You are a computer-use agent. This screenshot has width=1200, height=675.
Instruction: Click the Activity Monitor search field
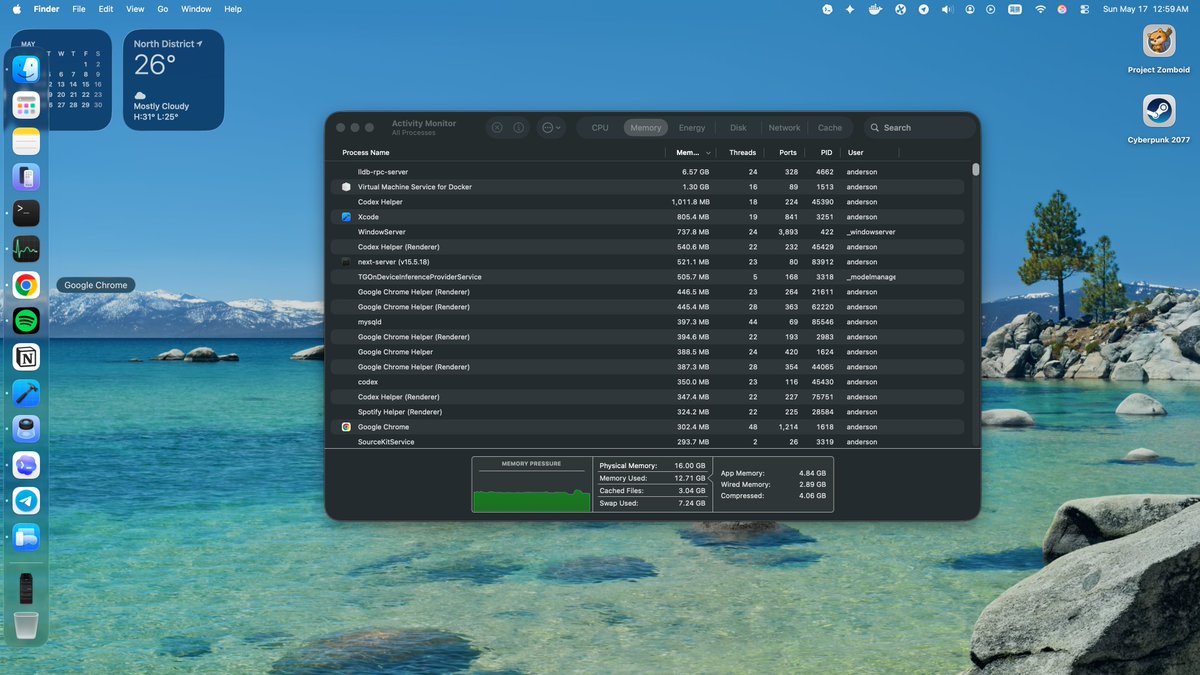[x=920, y=128]
